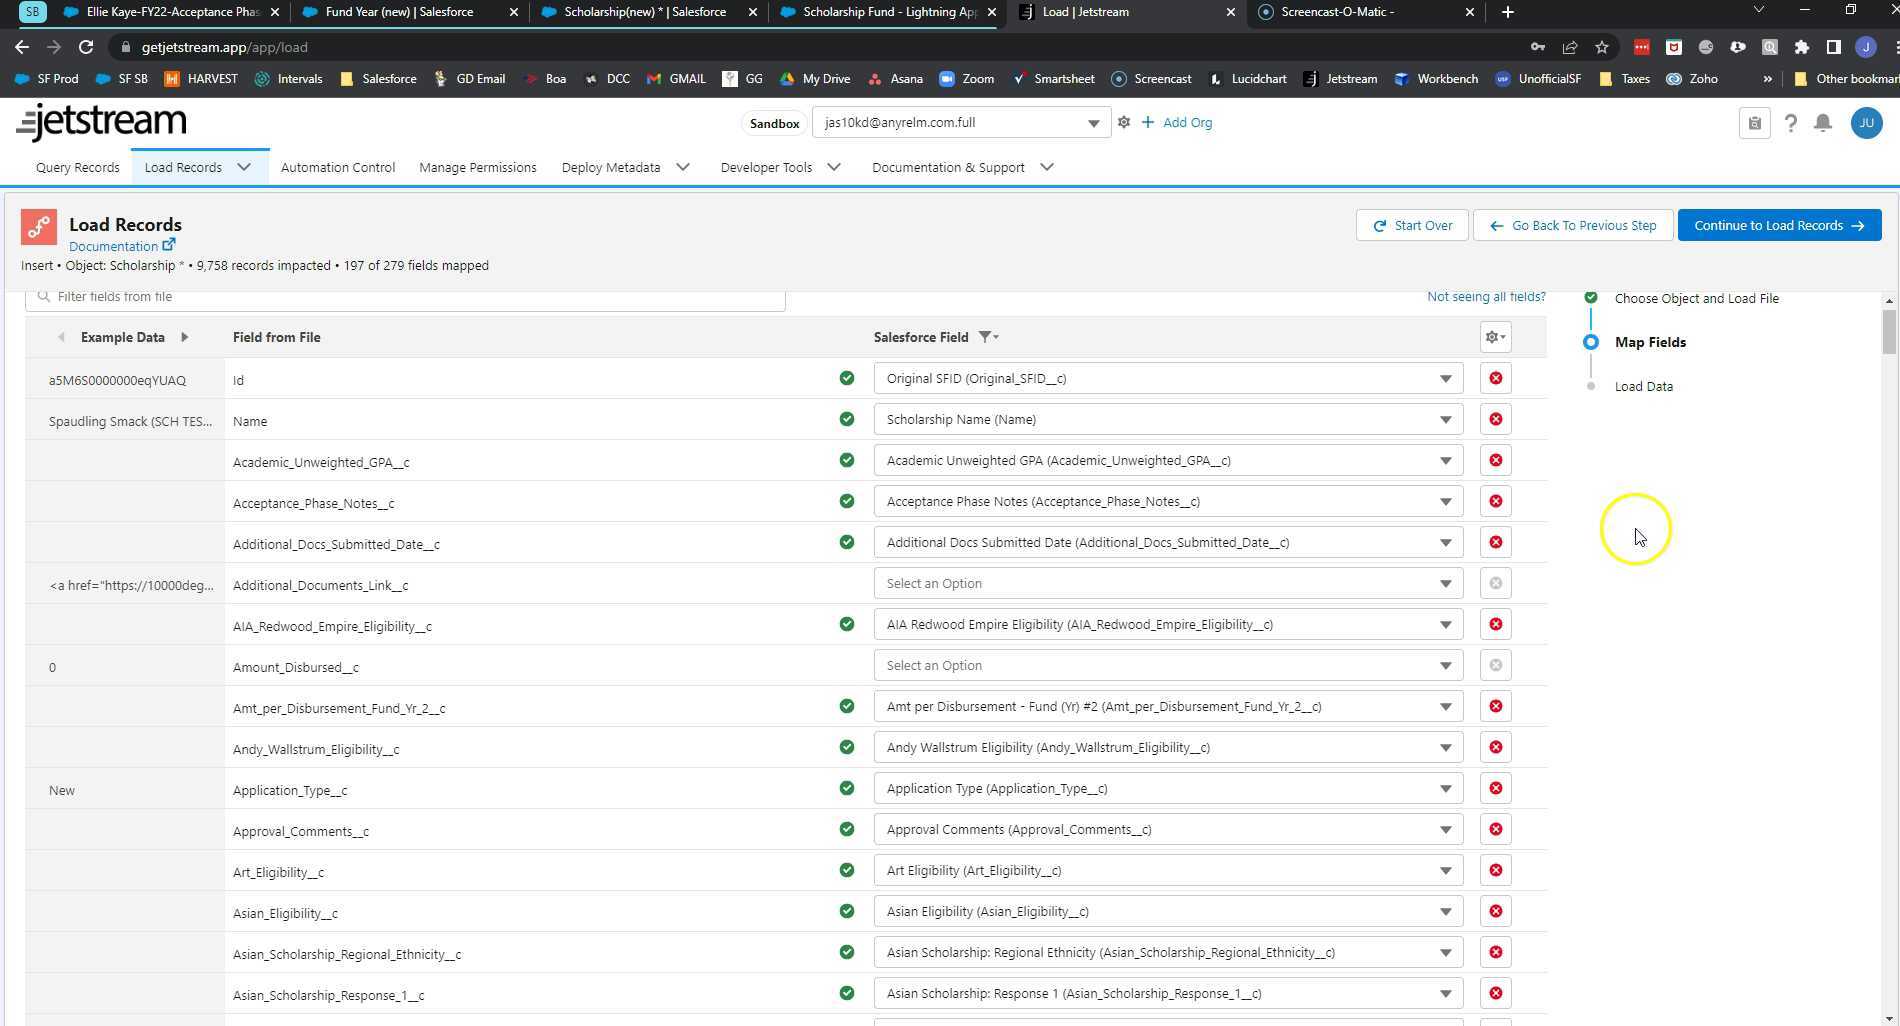Select an option for Amount_Disbursed__c
Screen dimensions: 1900x1026
[x=1168, y=666]
